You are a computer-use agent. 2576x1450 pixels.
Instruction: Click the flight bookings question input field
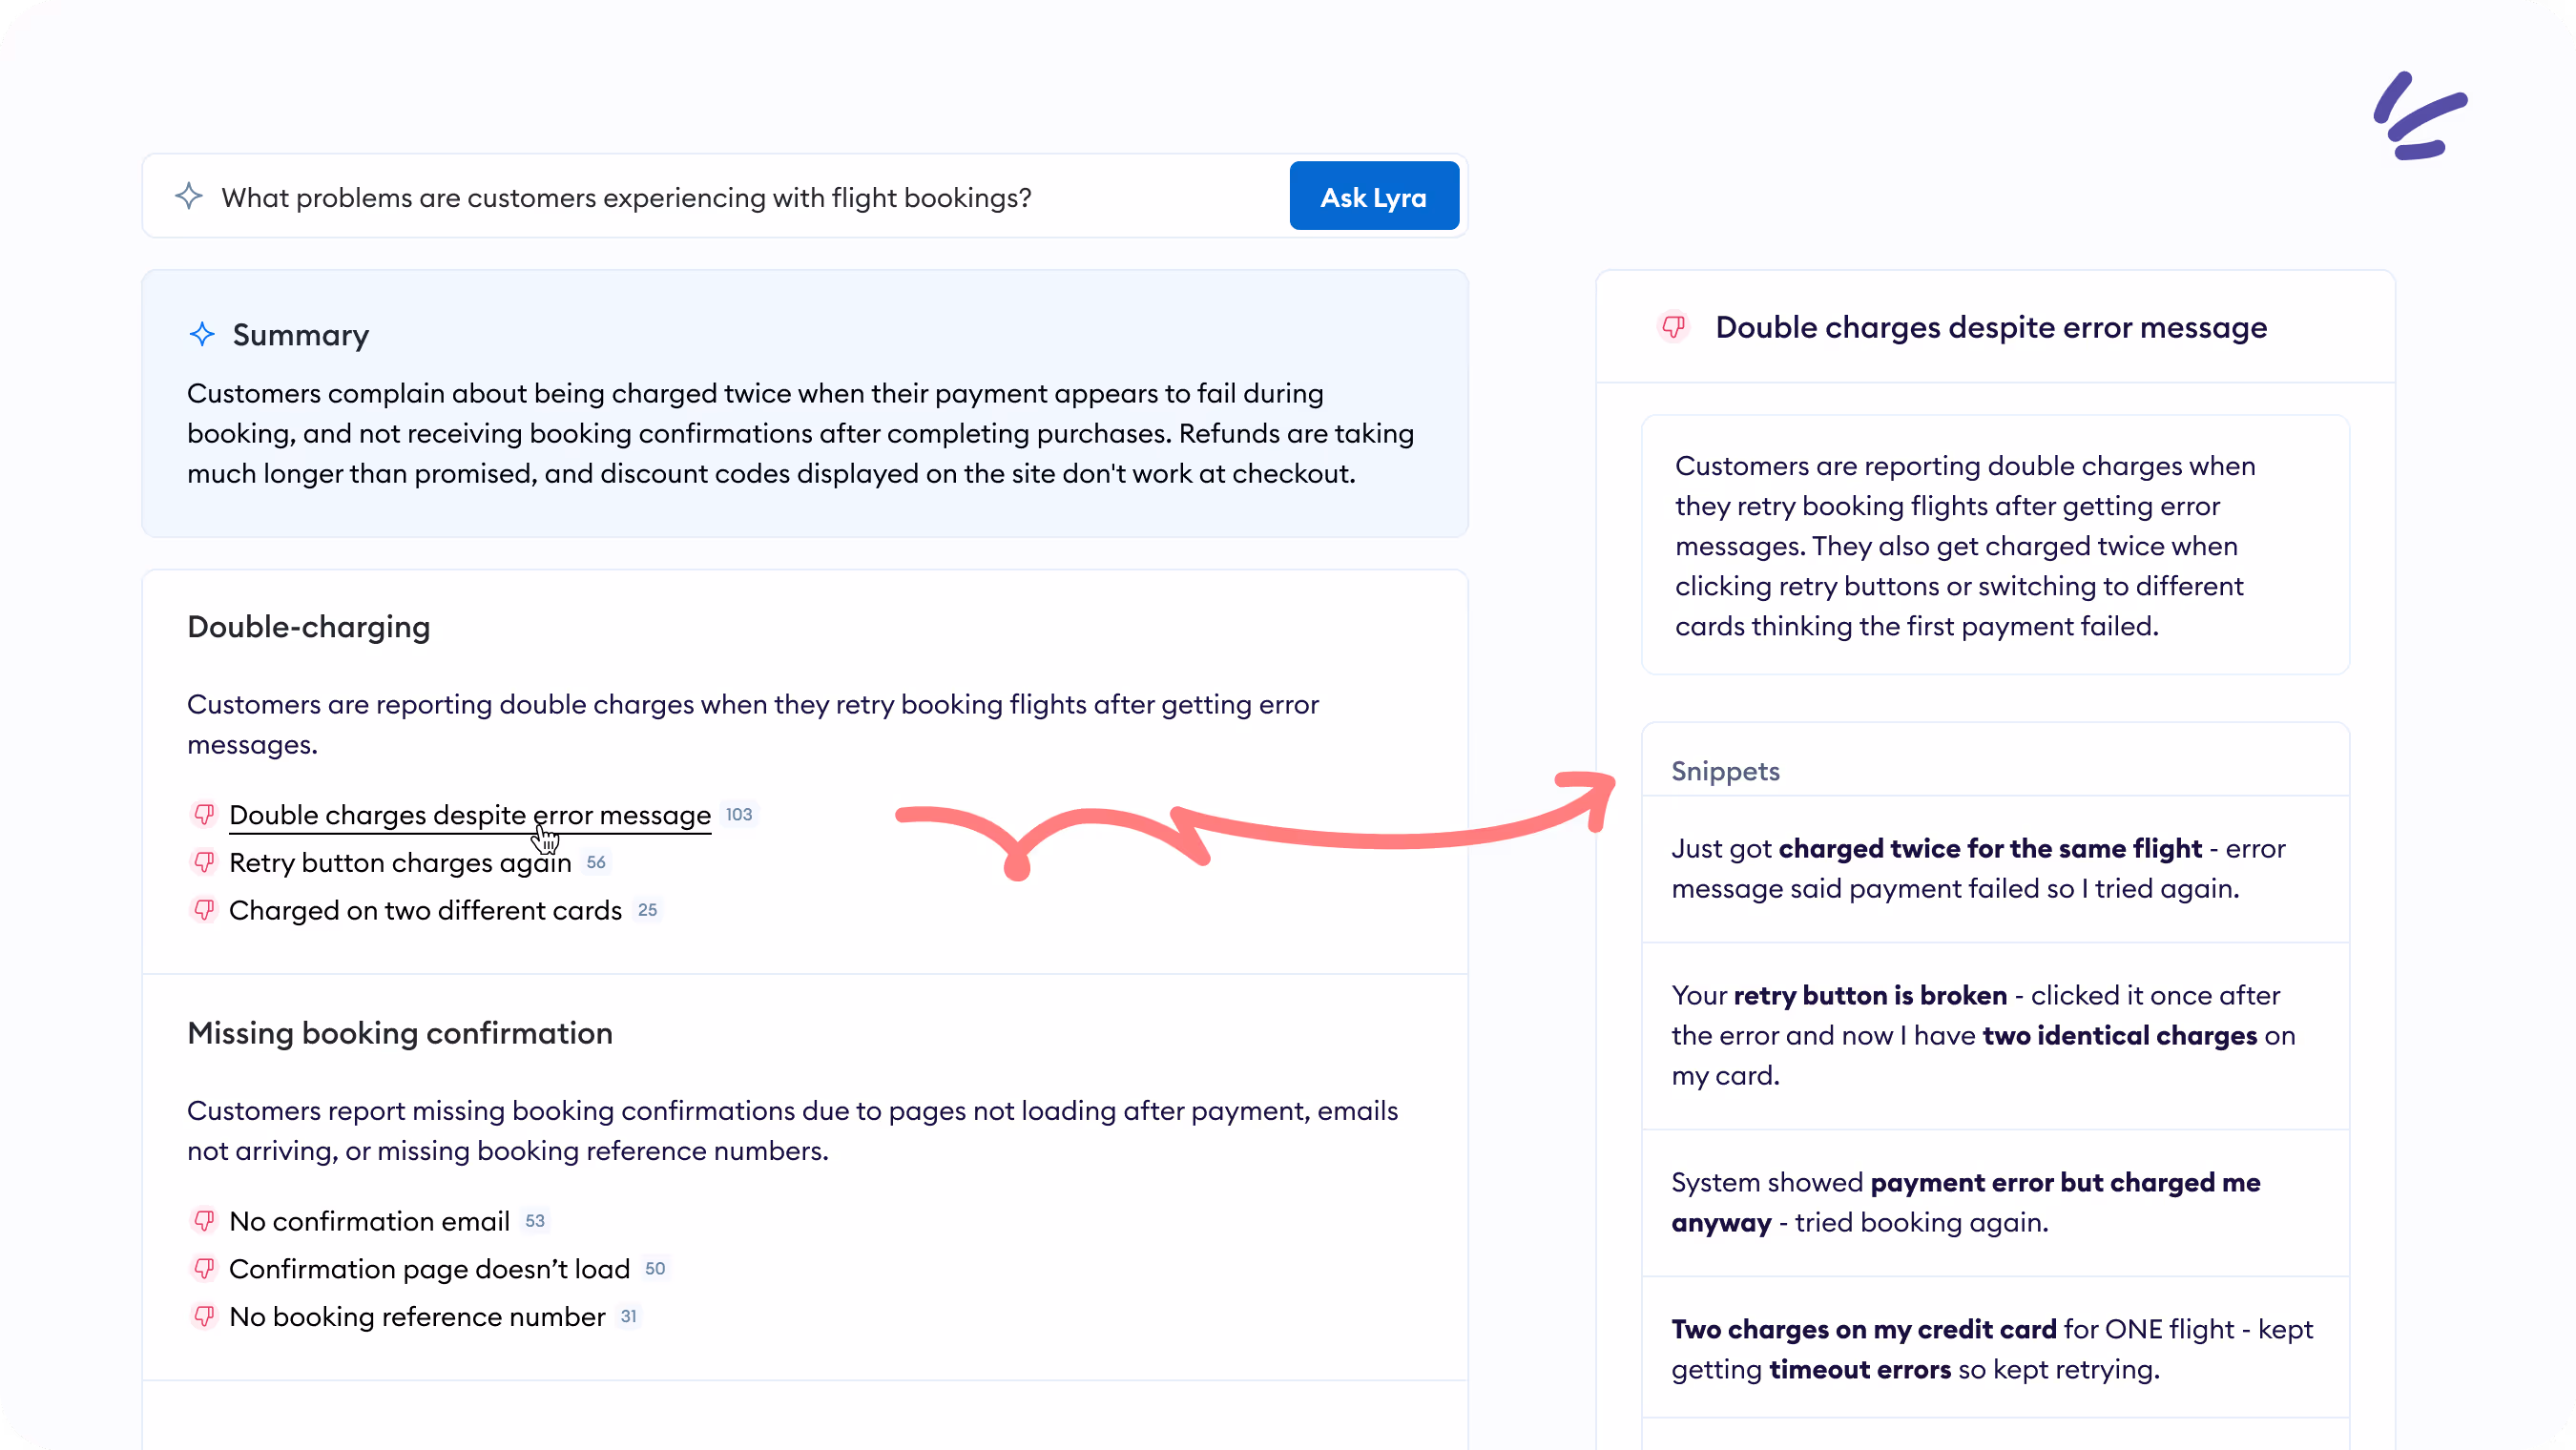[700, 197]
